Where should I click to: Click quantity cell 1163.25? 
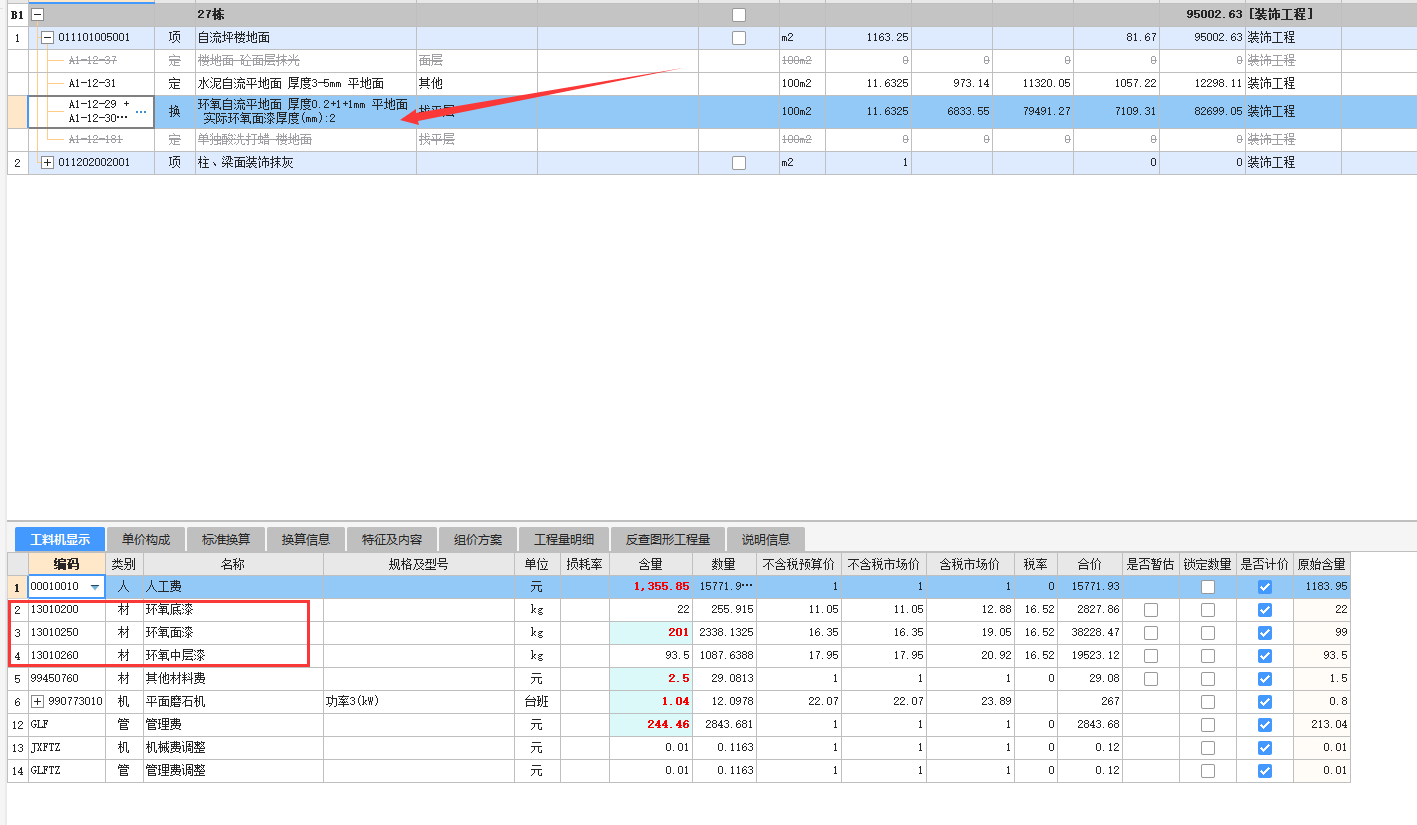(868, 38)
